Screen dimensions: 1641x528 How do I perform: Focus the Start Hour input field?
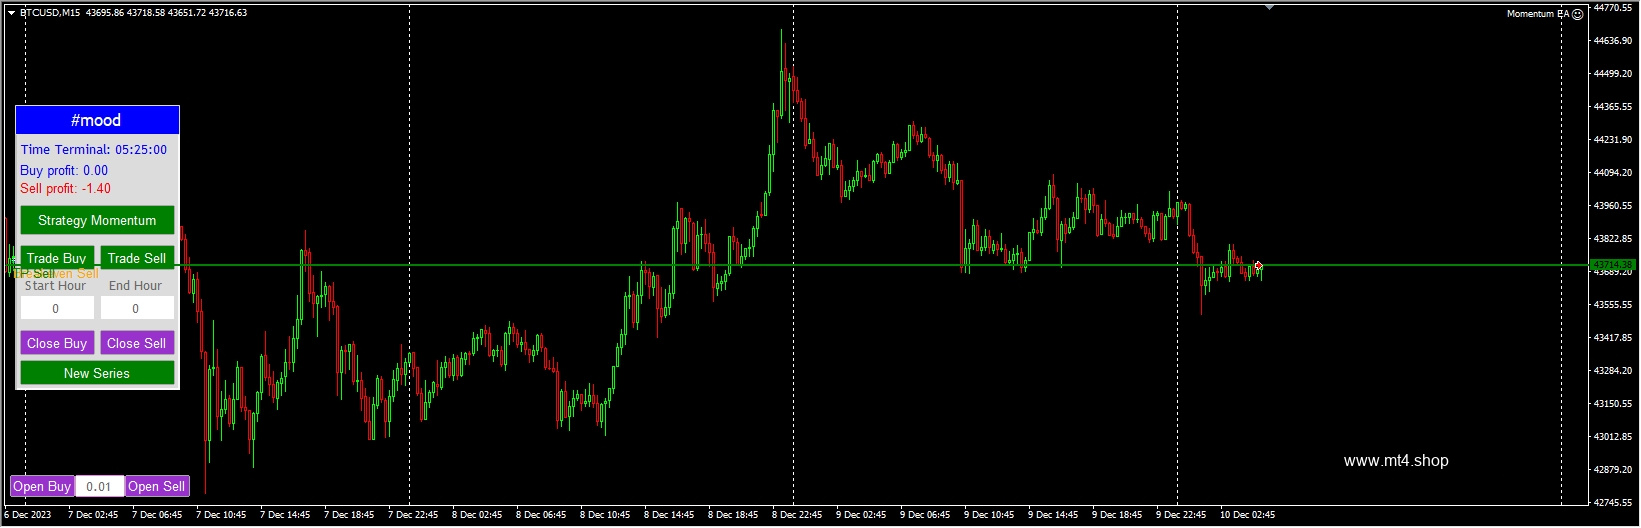[x=57, y=308]
